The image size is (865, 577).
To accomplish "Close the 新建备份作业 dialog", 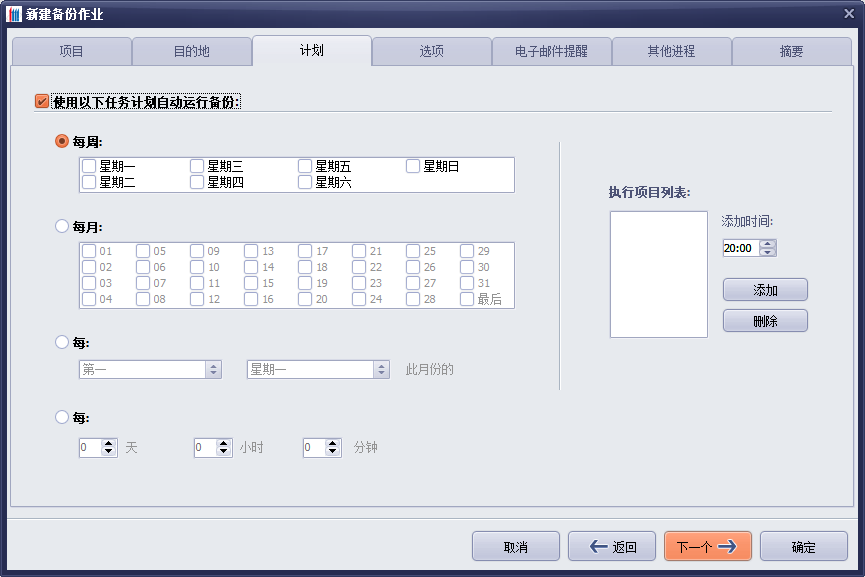I will tap(849, 14).
